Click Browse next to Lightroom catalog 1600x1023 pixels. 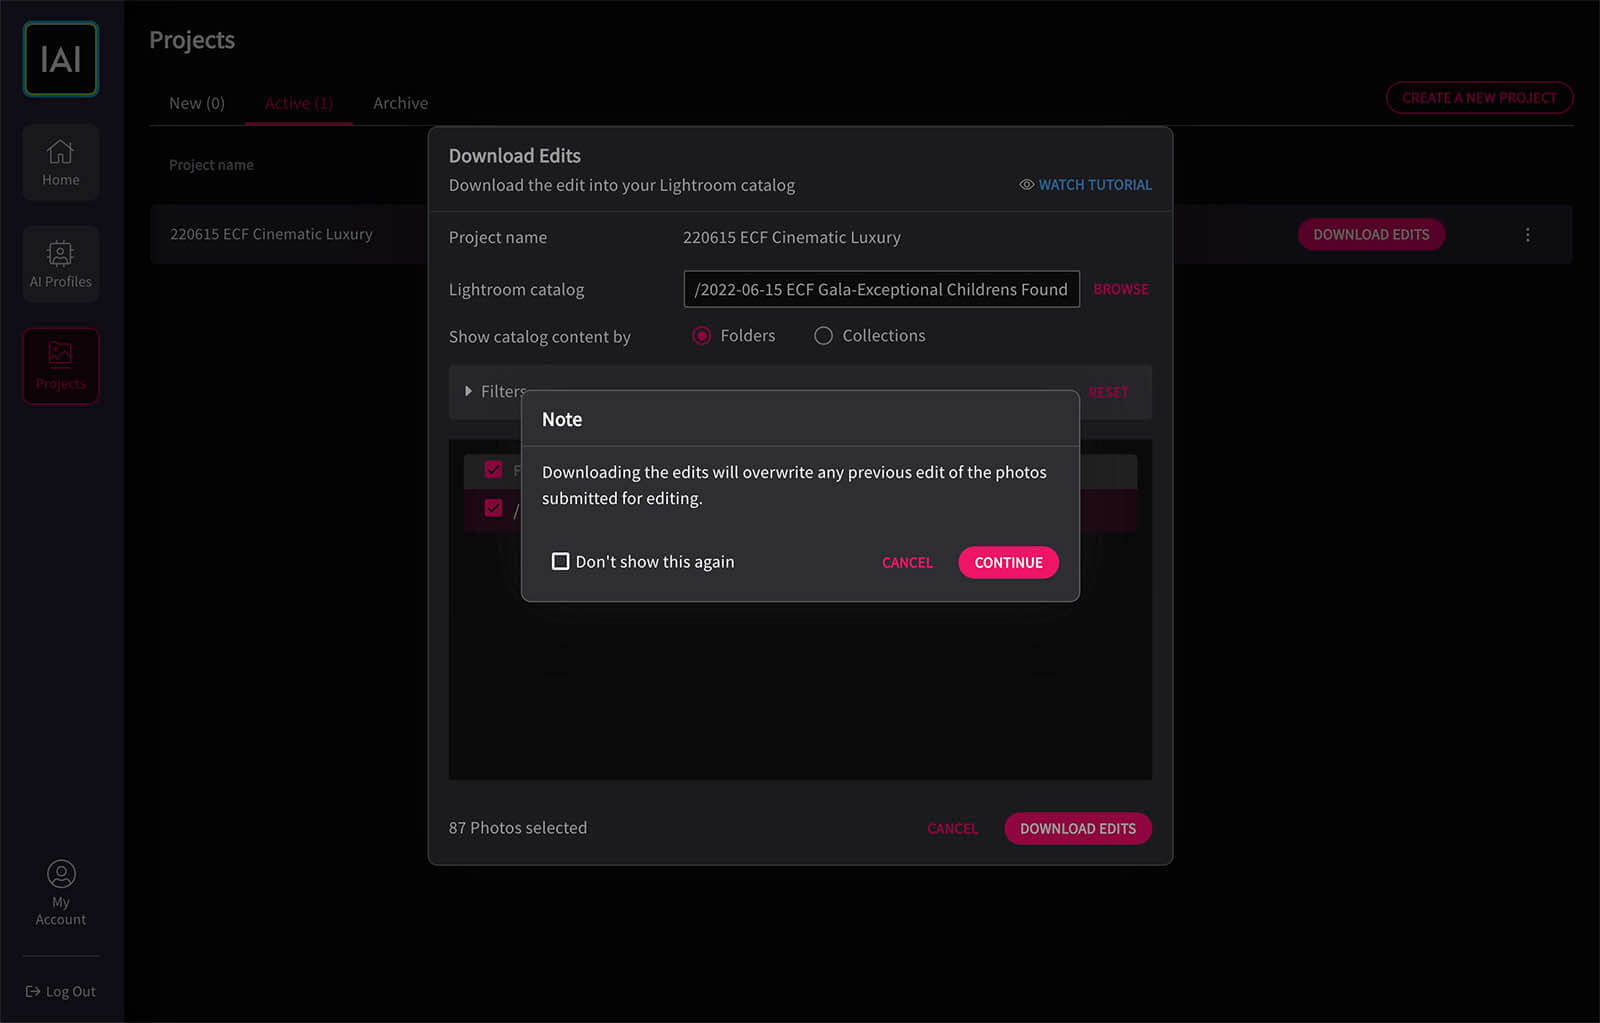pos(1120,289)
